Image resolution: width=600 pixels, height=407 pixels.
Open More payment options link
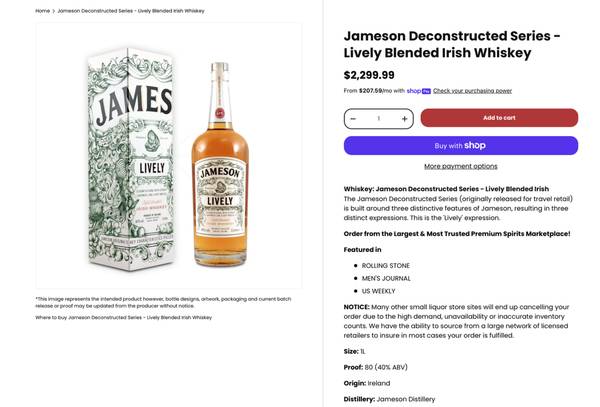[460, 166]
